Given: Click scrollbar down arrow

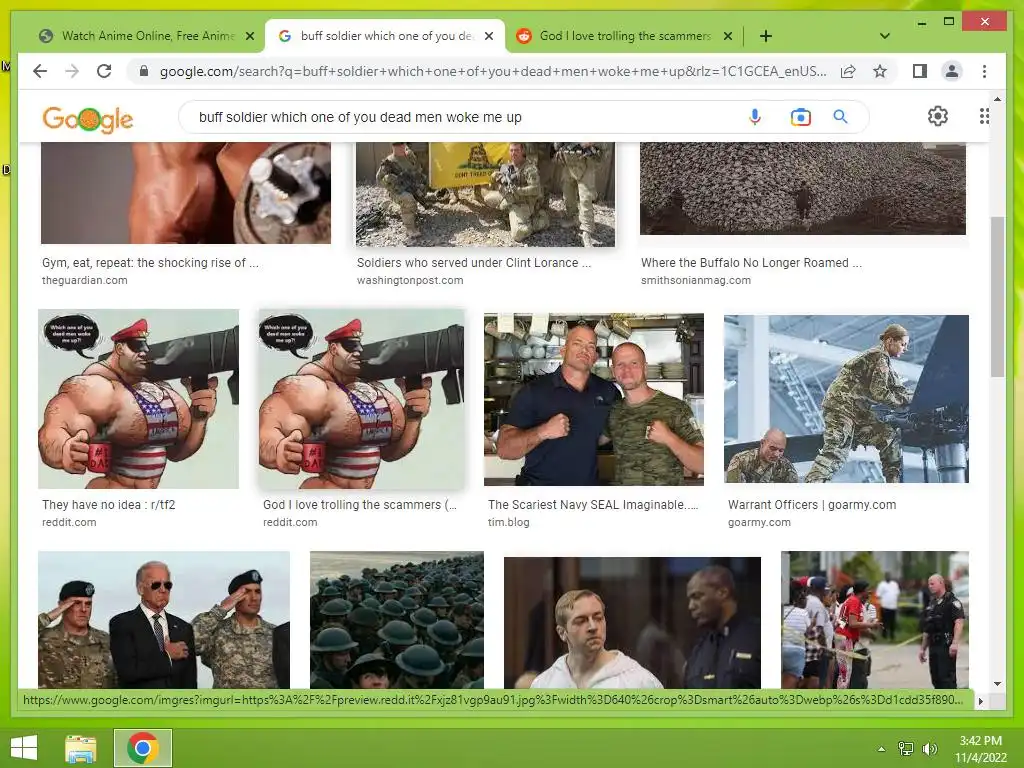Looking at the screenshot, I should [x=997, y=684].
